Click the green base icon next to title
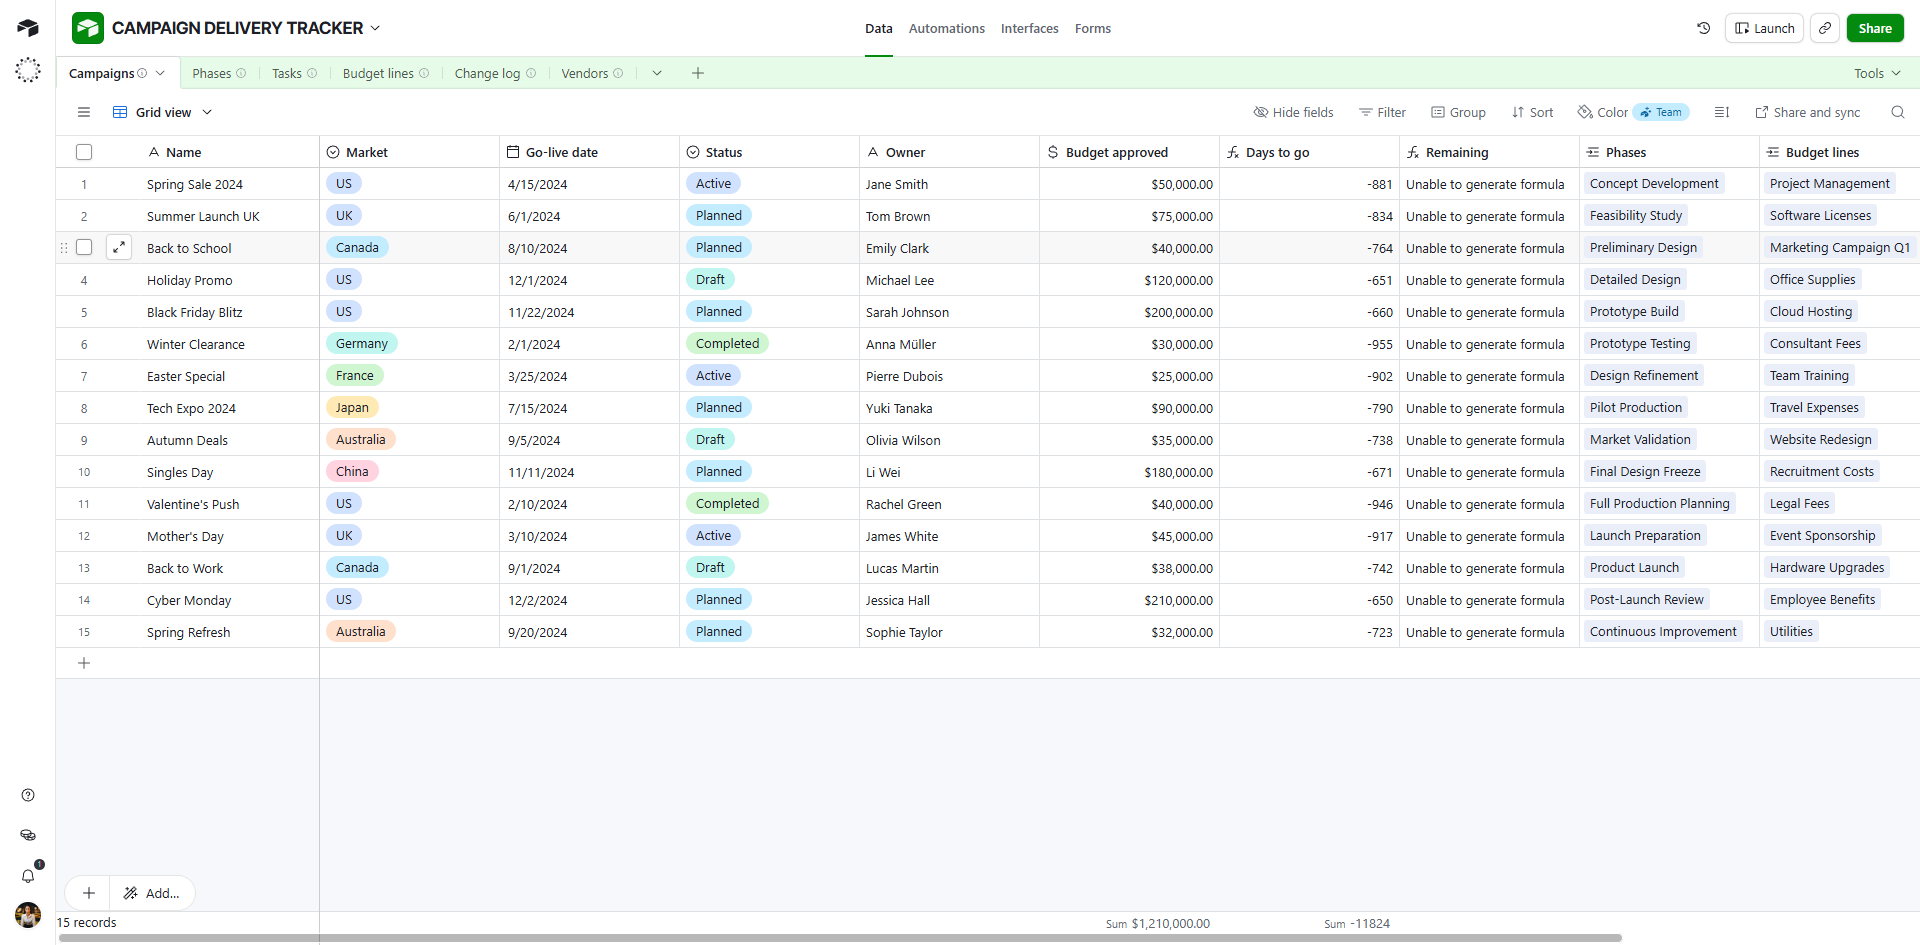The image size is (1920, 945). [x=88, y=28]
